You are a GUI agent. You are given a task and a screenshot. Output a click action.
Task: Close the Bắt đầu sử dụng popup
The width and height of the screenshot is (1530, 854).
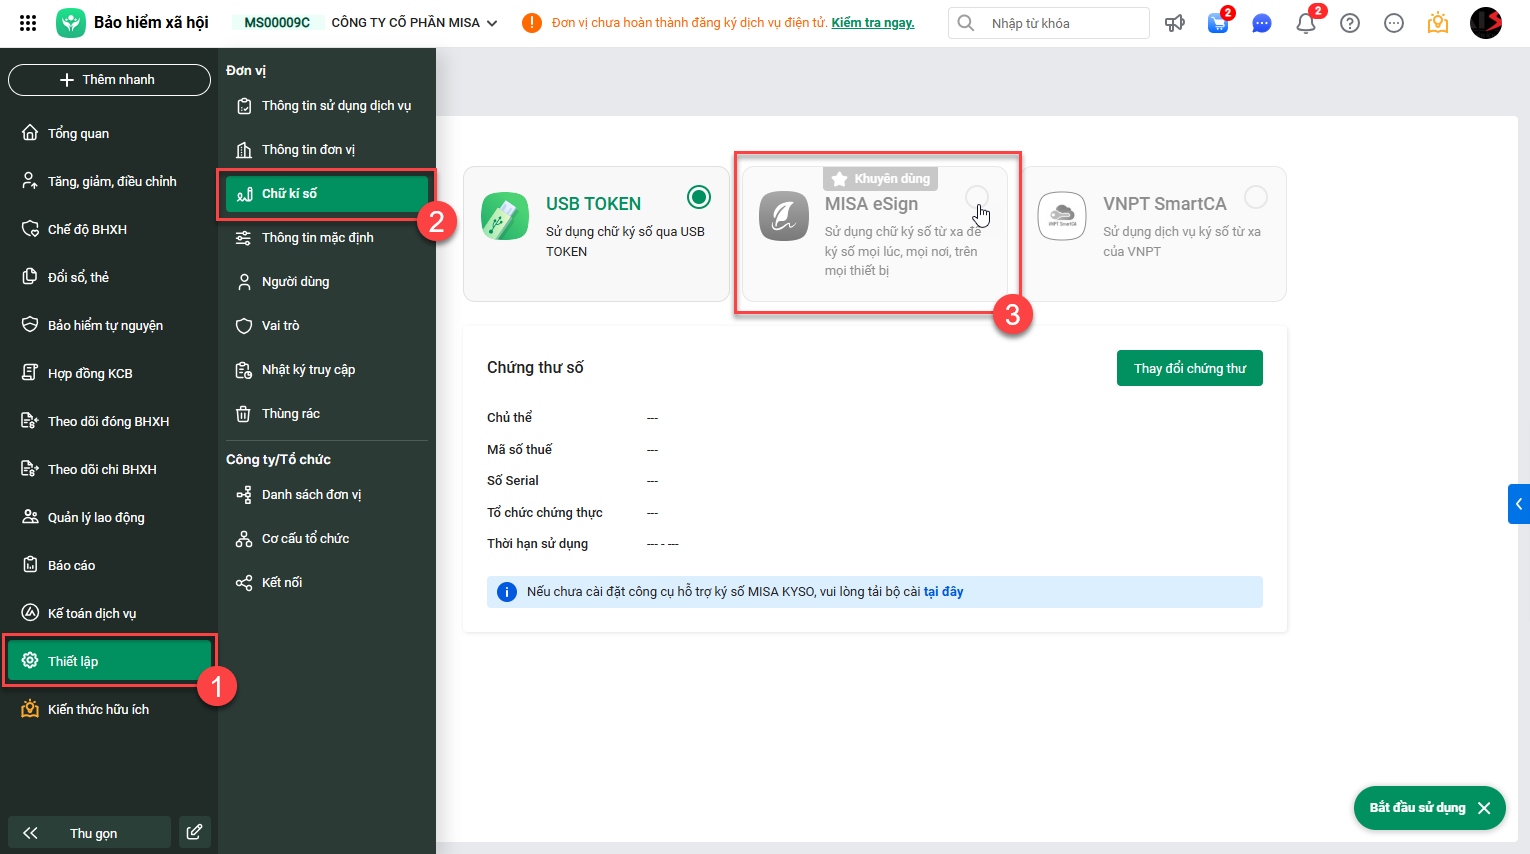[x=1484, y=808]
